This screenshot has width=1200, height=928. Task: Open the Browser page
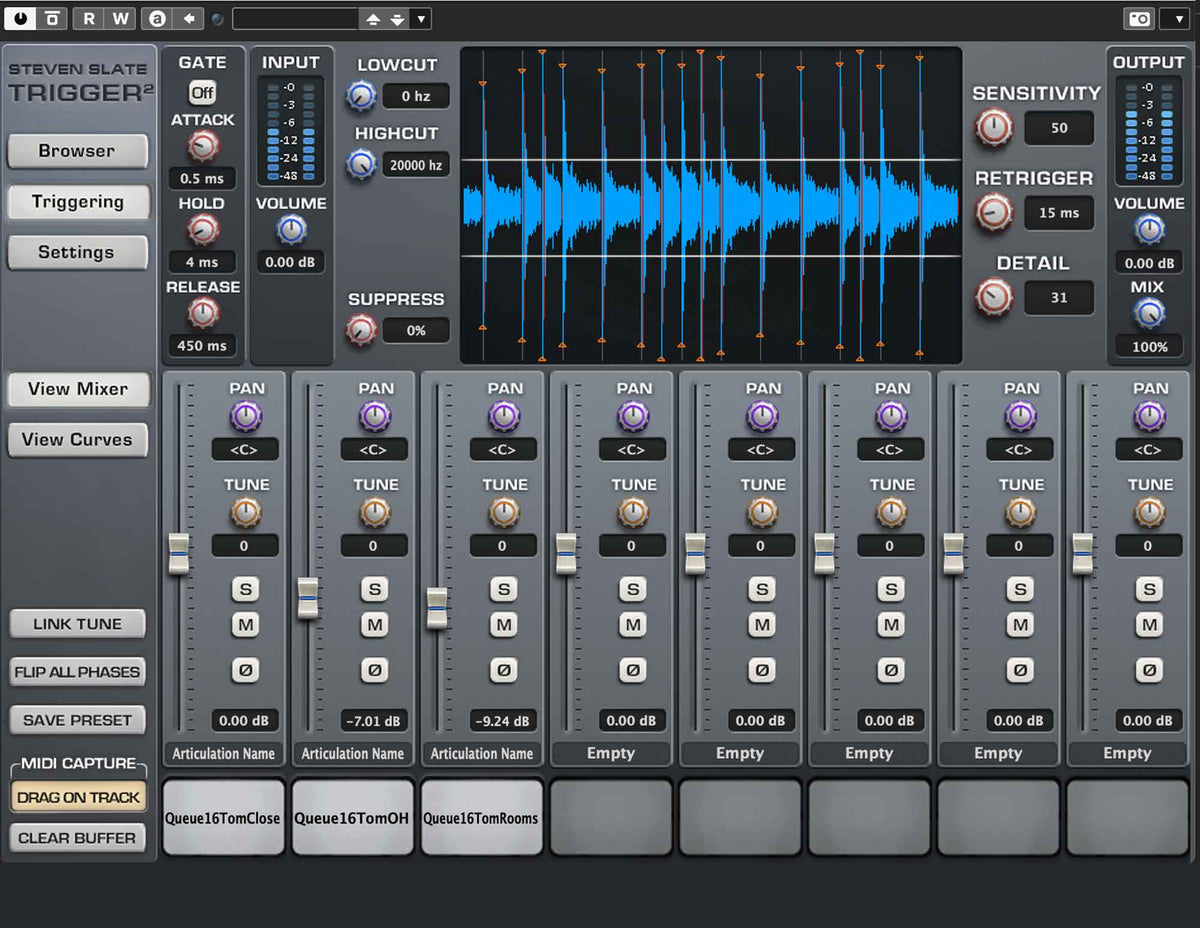[77, 151]
